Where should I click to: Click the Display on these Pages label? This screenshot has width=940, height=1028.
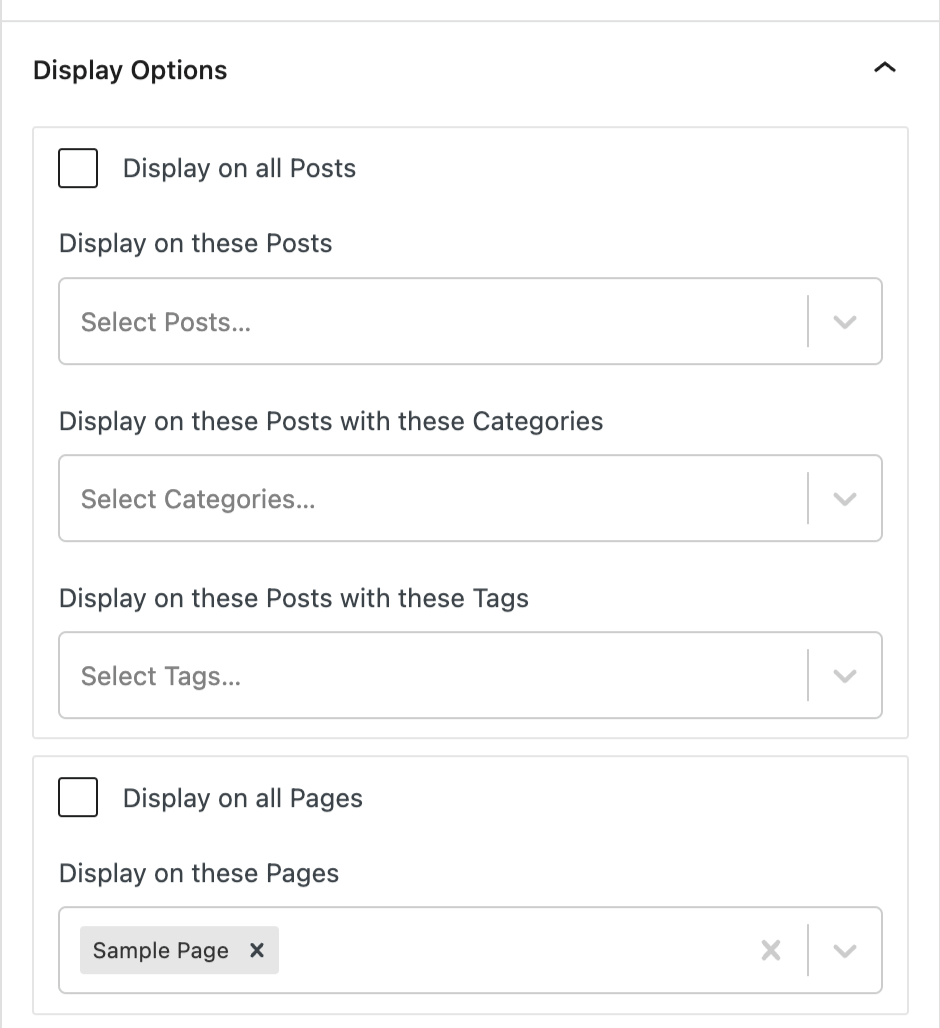click(x=198, y=873)
